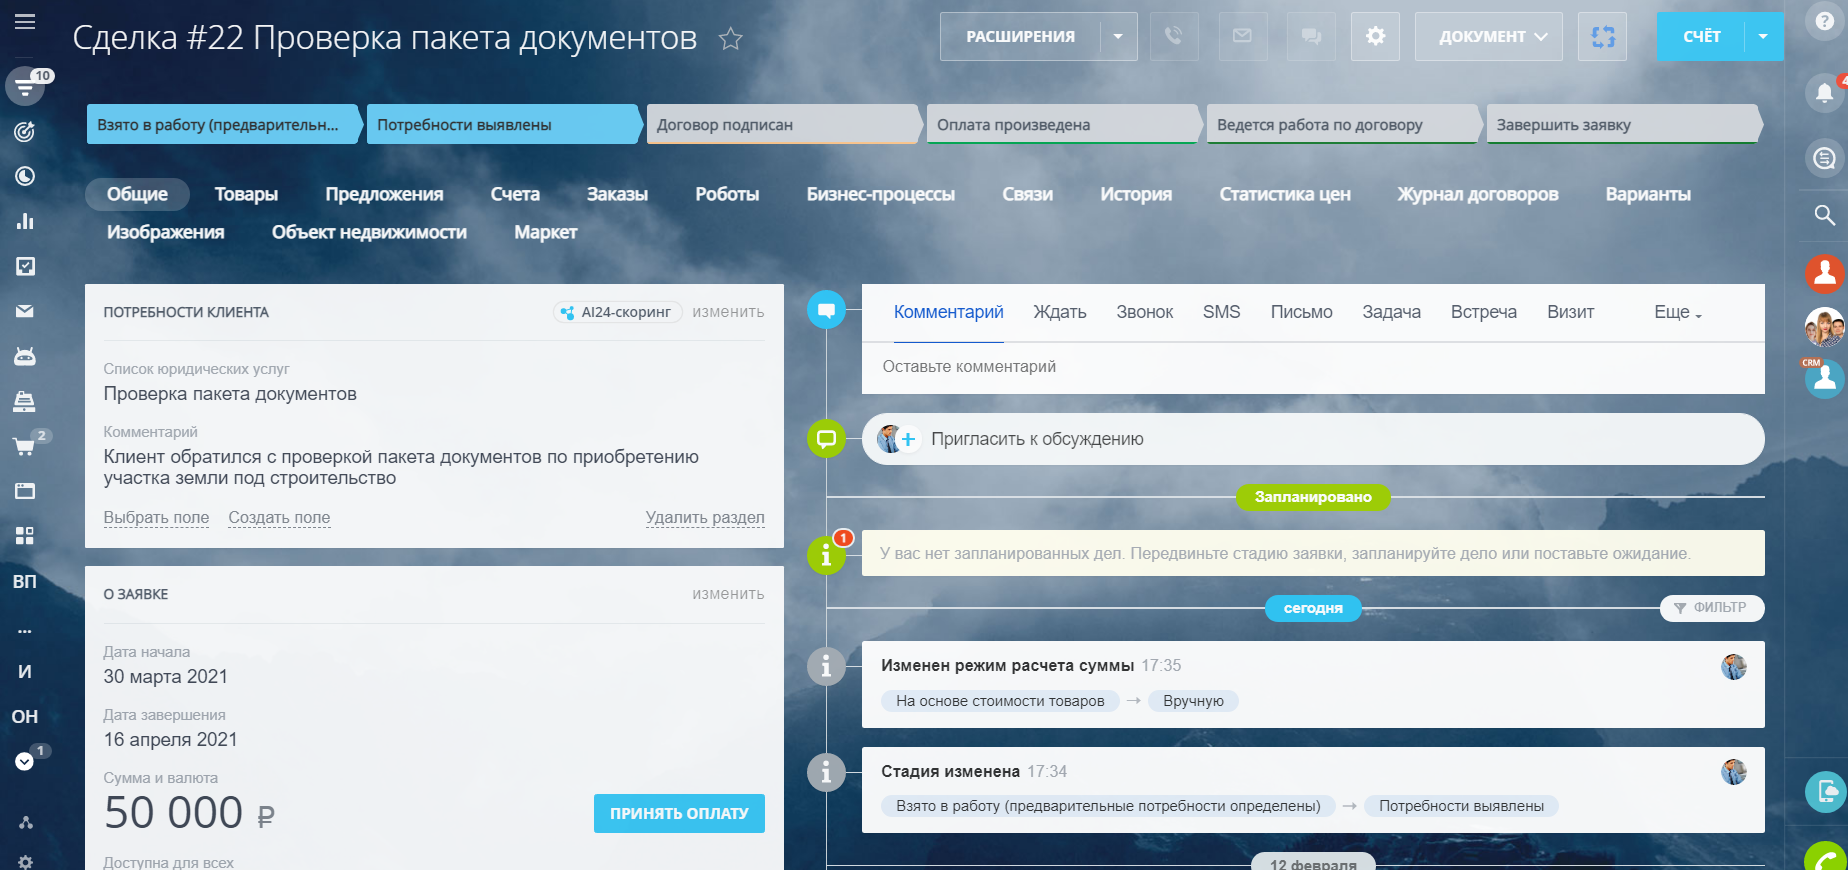Open the settings gear in deal header

pos(1375,37)
